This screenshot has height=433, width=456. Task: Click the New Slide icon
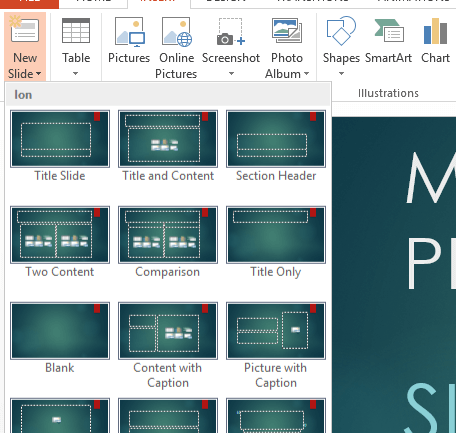(24, 29)
